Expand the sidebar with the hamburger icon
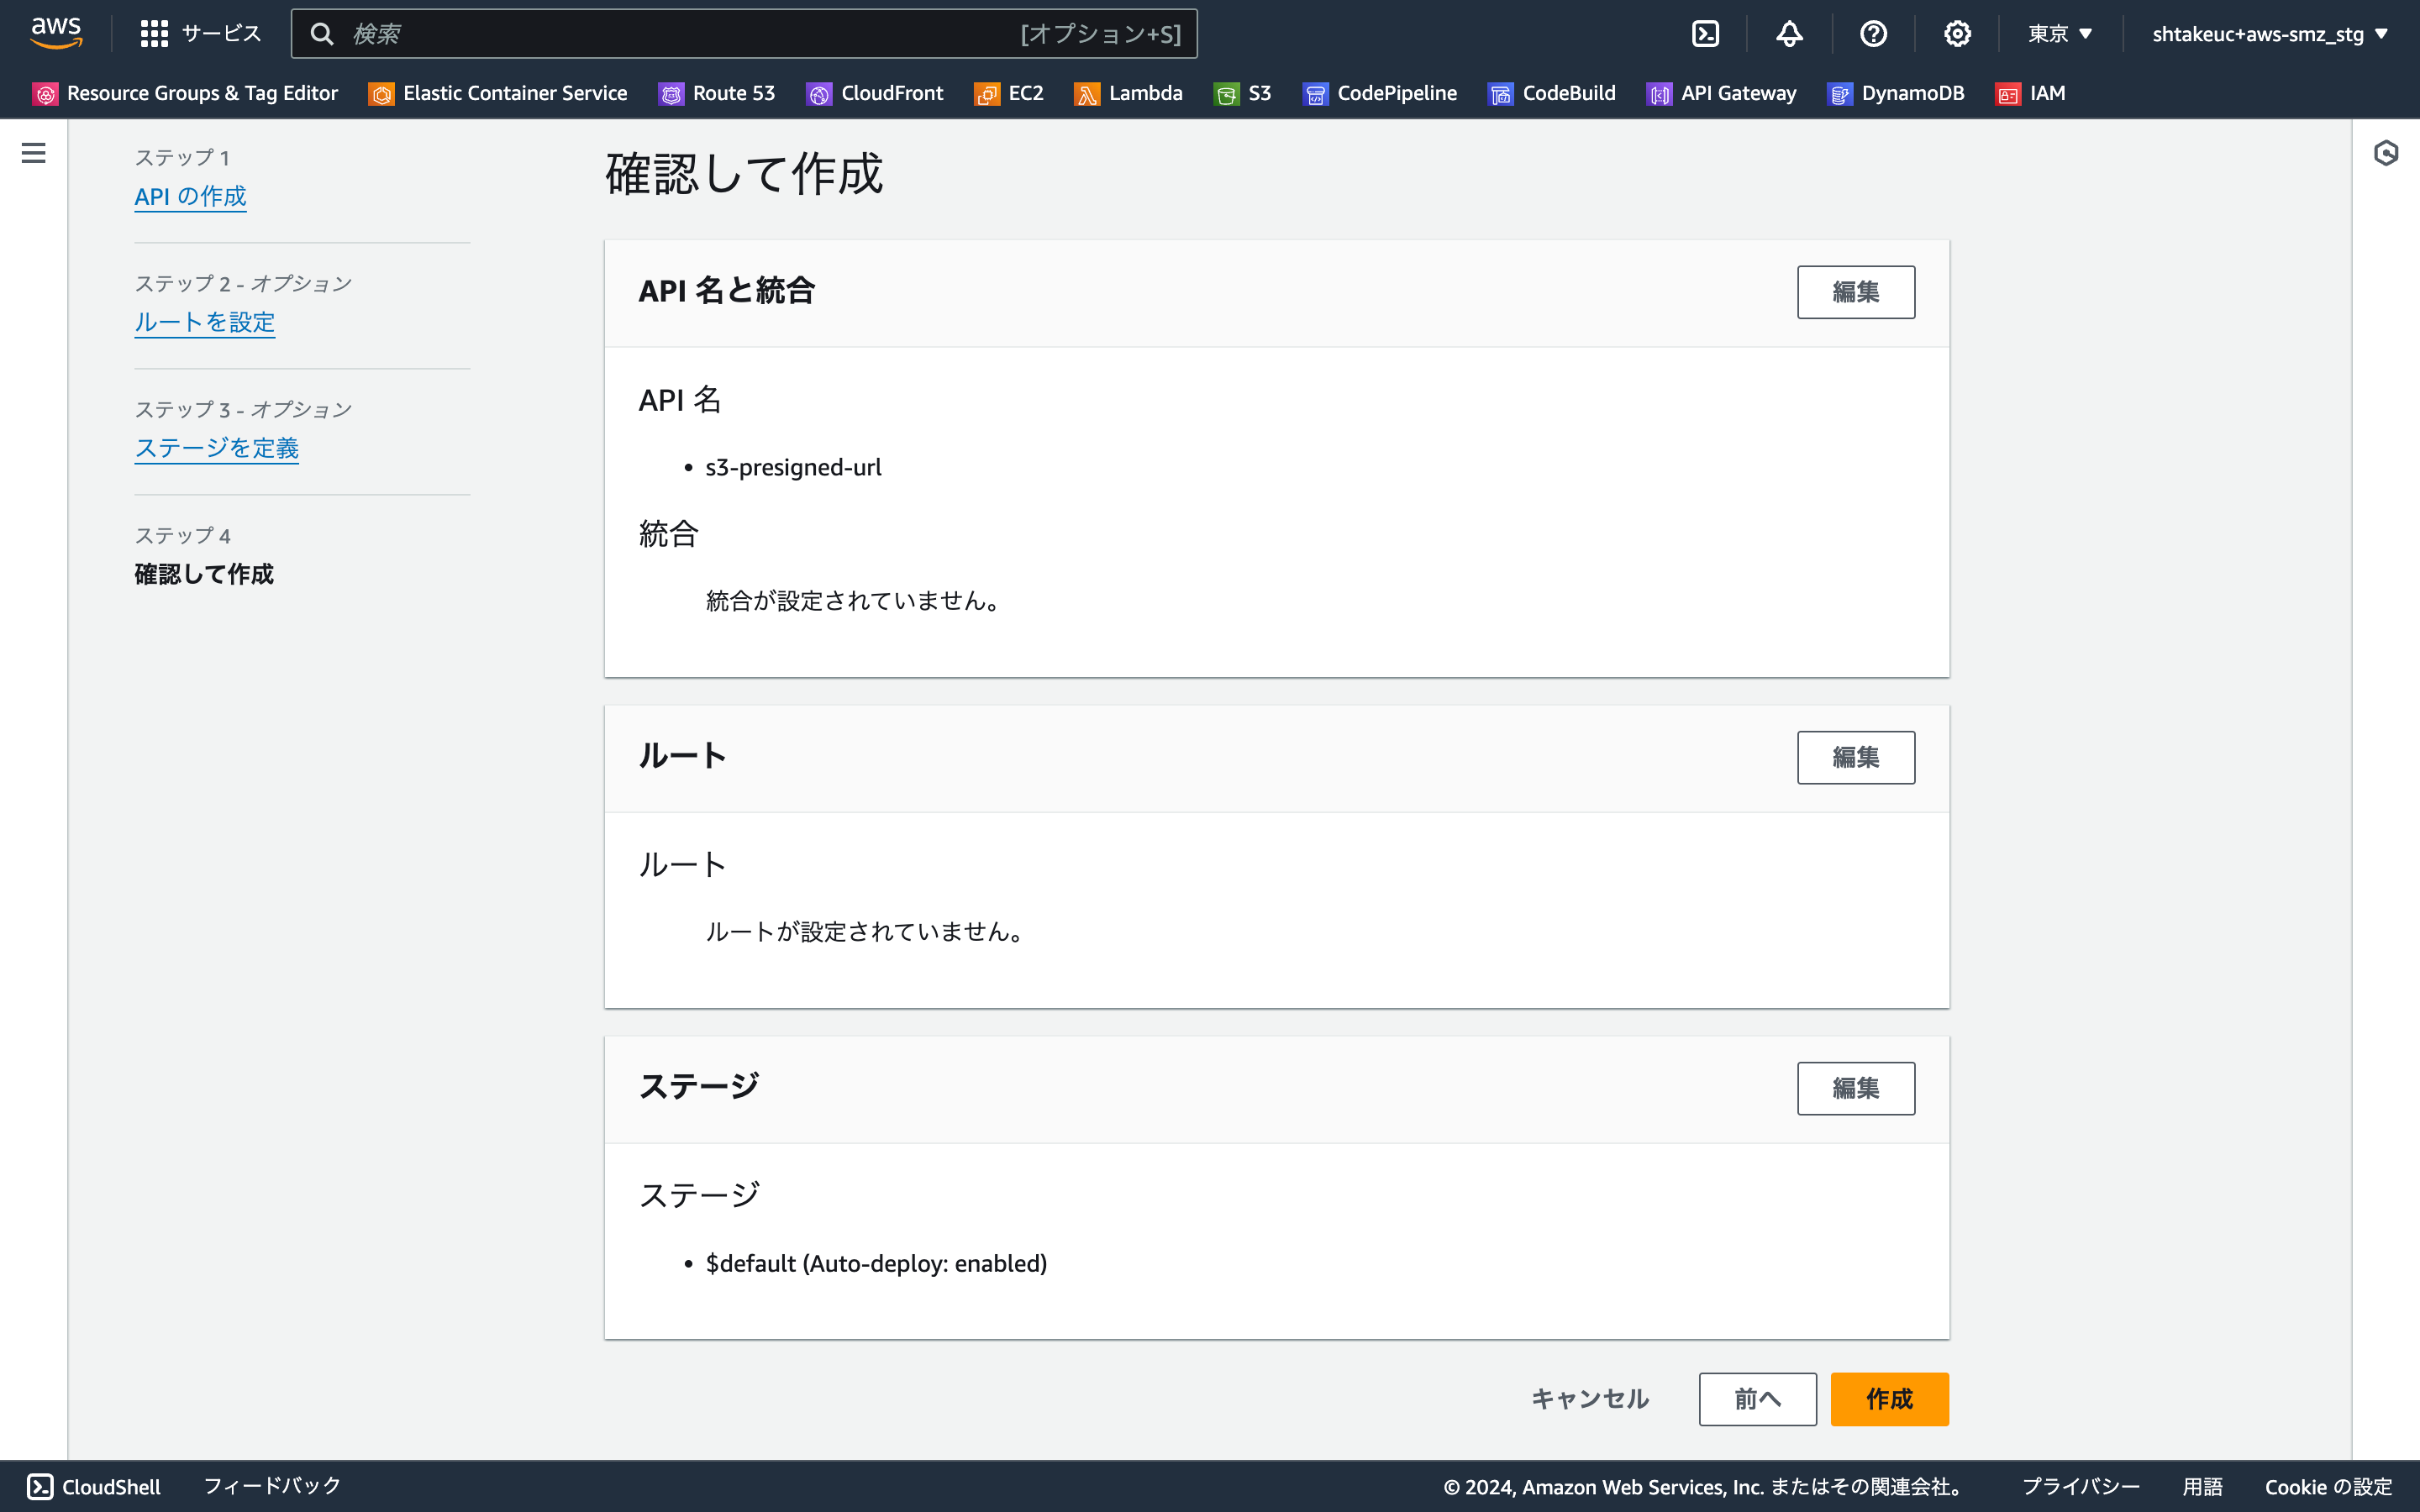The width and height of the screenshot is (2420, 1512). [34, 152]
